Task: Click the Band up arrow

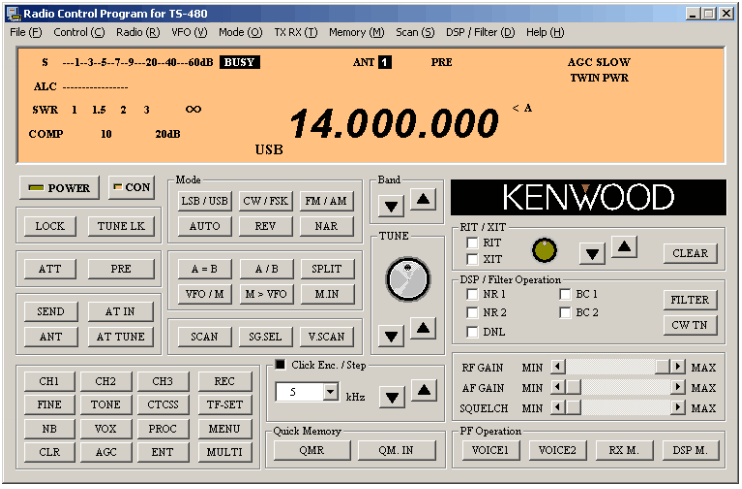Action: click(x=423, y=199)
